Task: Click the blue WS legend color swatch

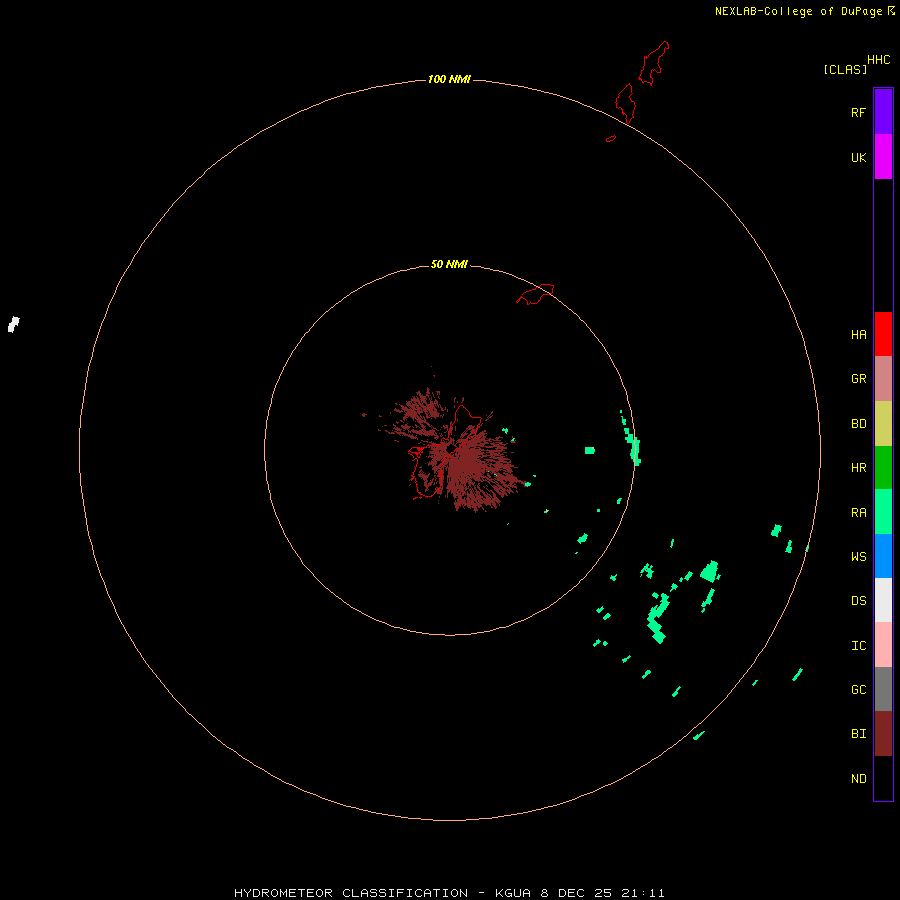Action: [883, 556]
